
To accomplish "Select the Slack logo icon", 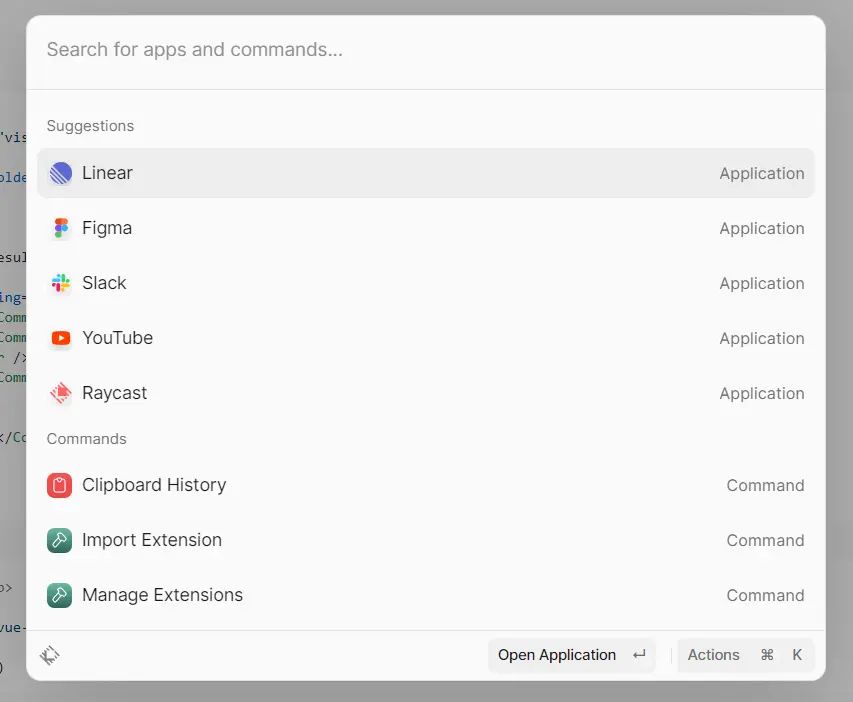I will [61, 284].
